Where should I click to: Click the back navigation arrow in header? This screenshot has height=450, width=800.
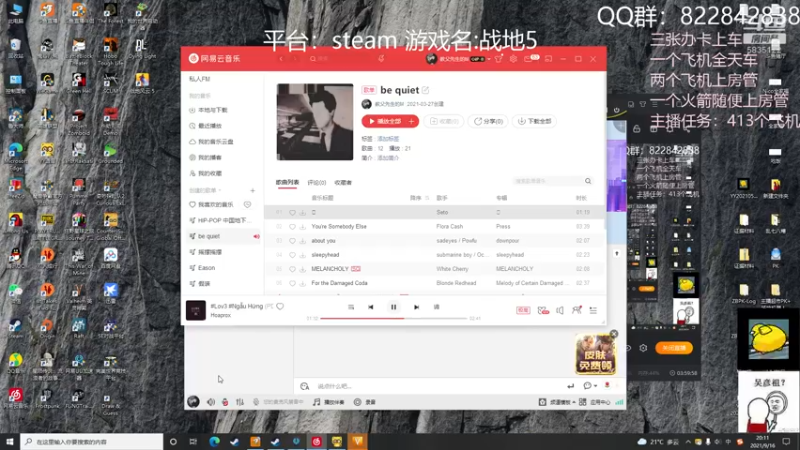281,59
